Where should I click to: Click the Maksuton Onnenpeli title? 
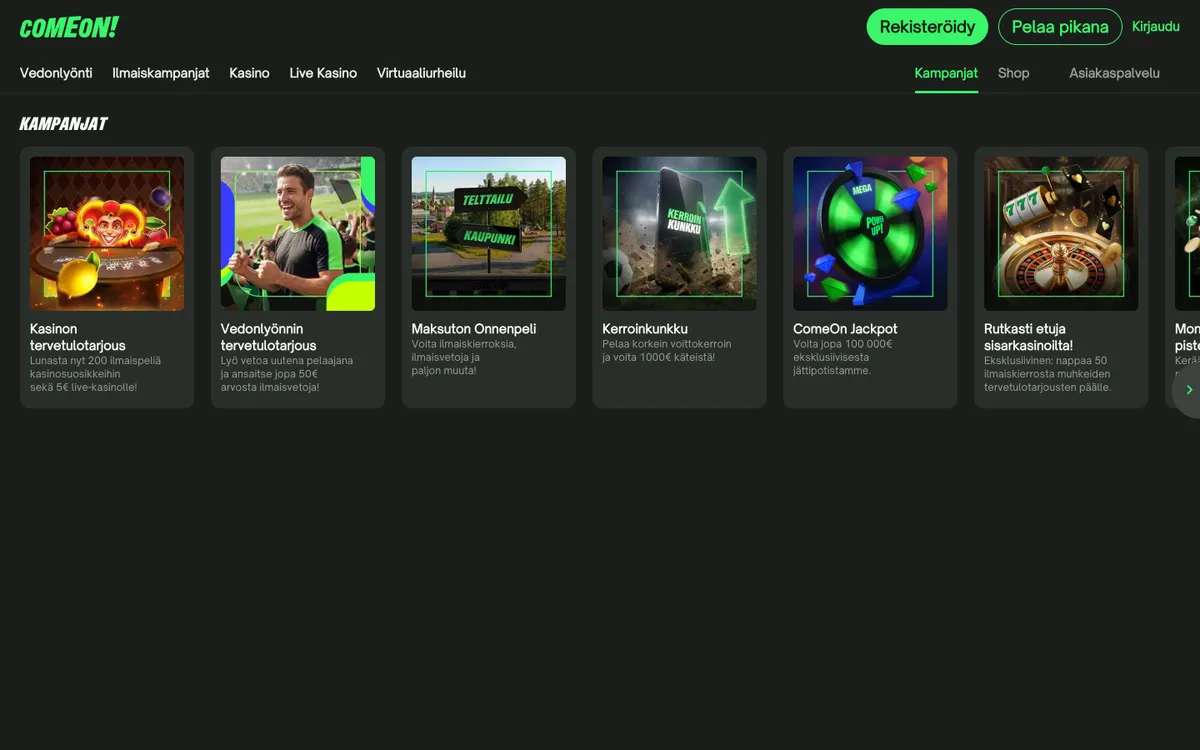(474, 329)
